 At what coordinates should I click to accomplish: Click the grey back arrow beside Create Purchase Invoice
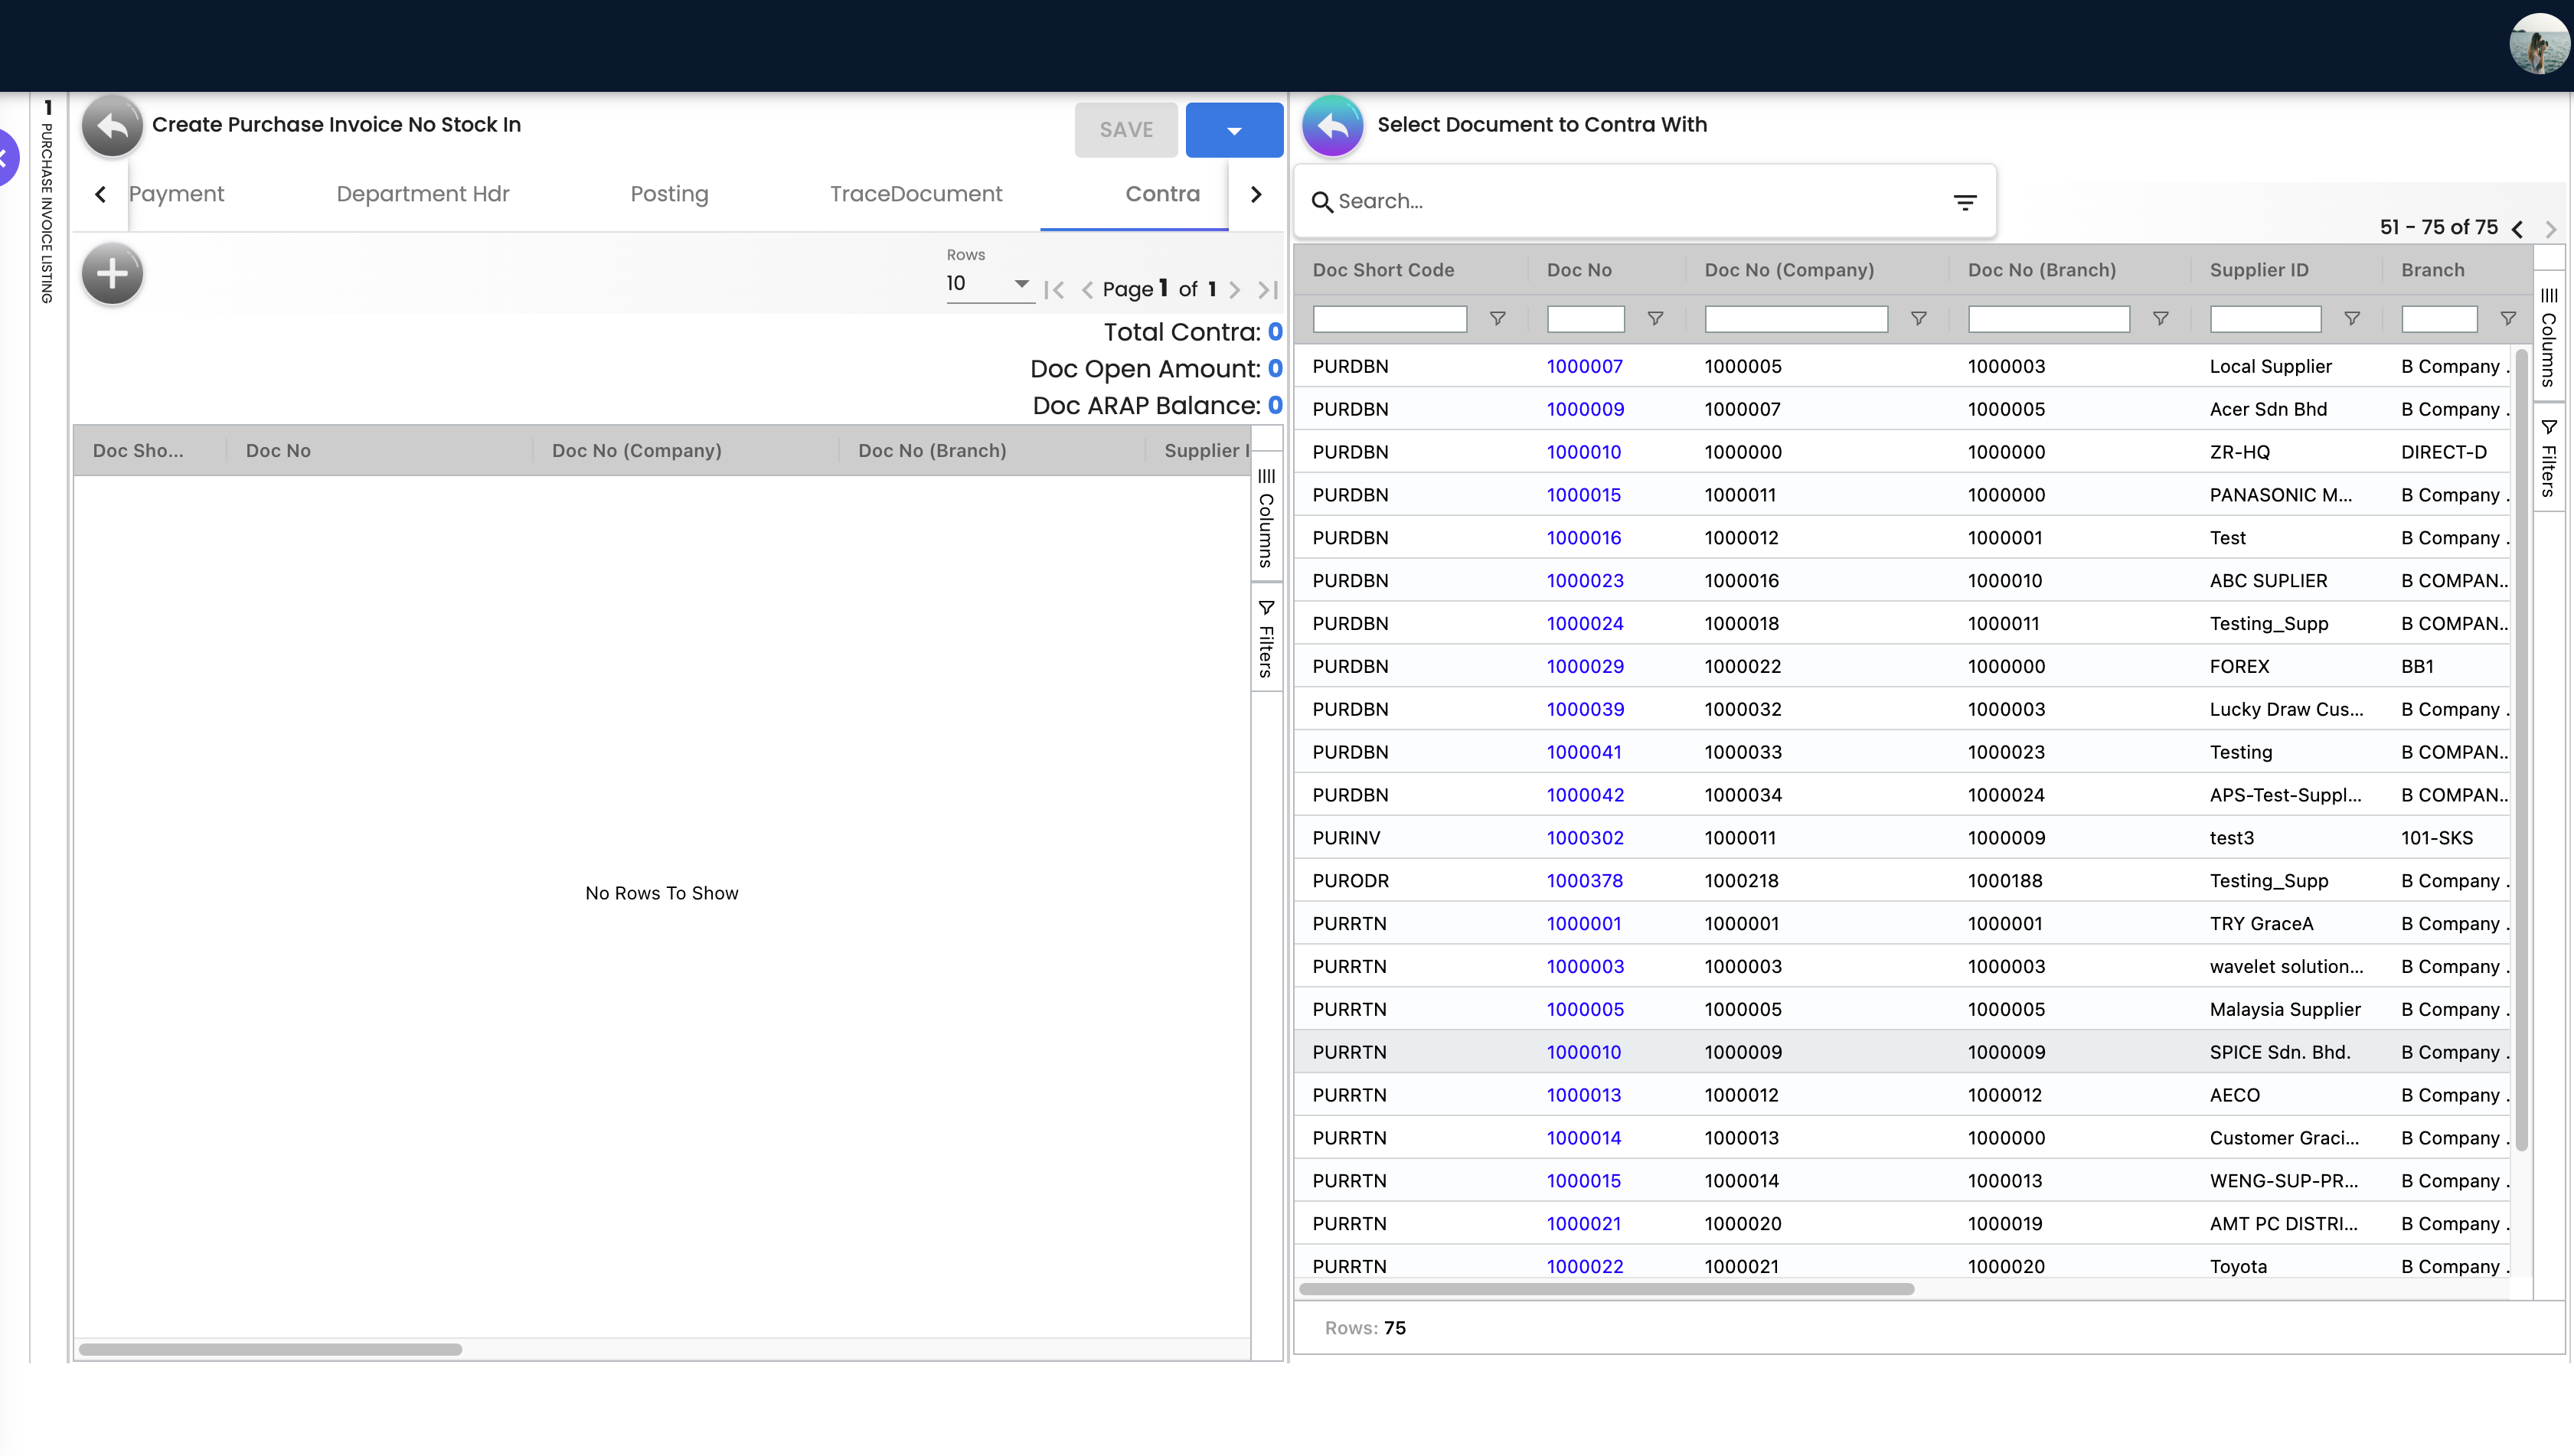pyautogui.click(x=112, y=126)
